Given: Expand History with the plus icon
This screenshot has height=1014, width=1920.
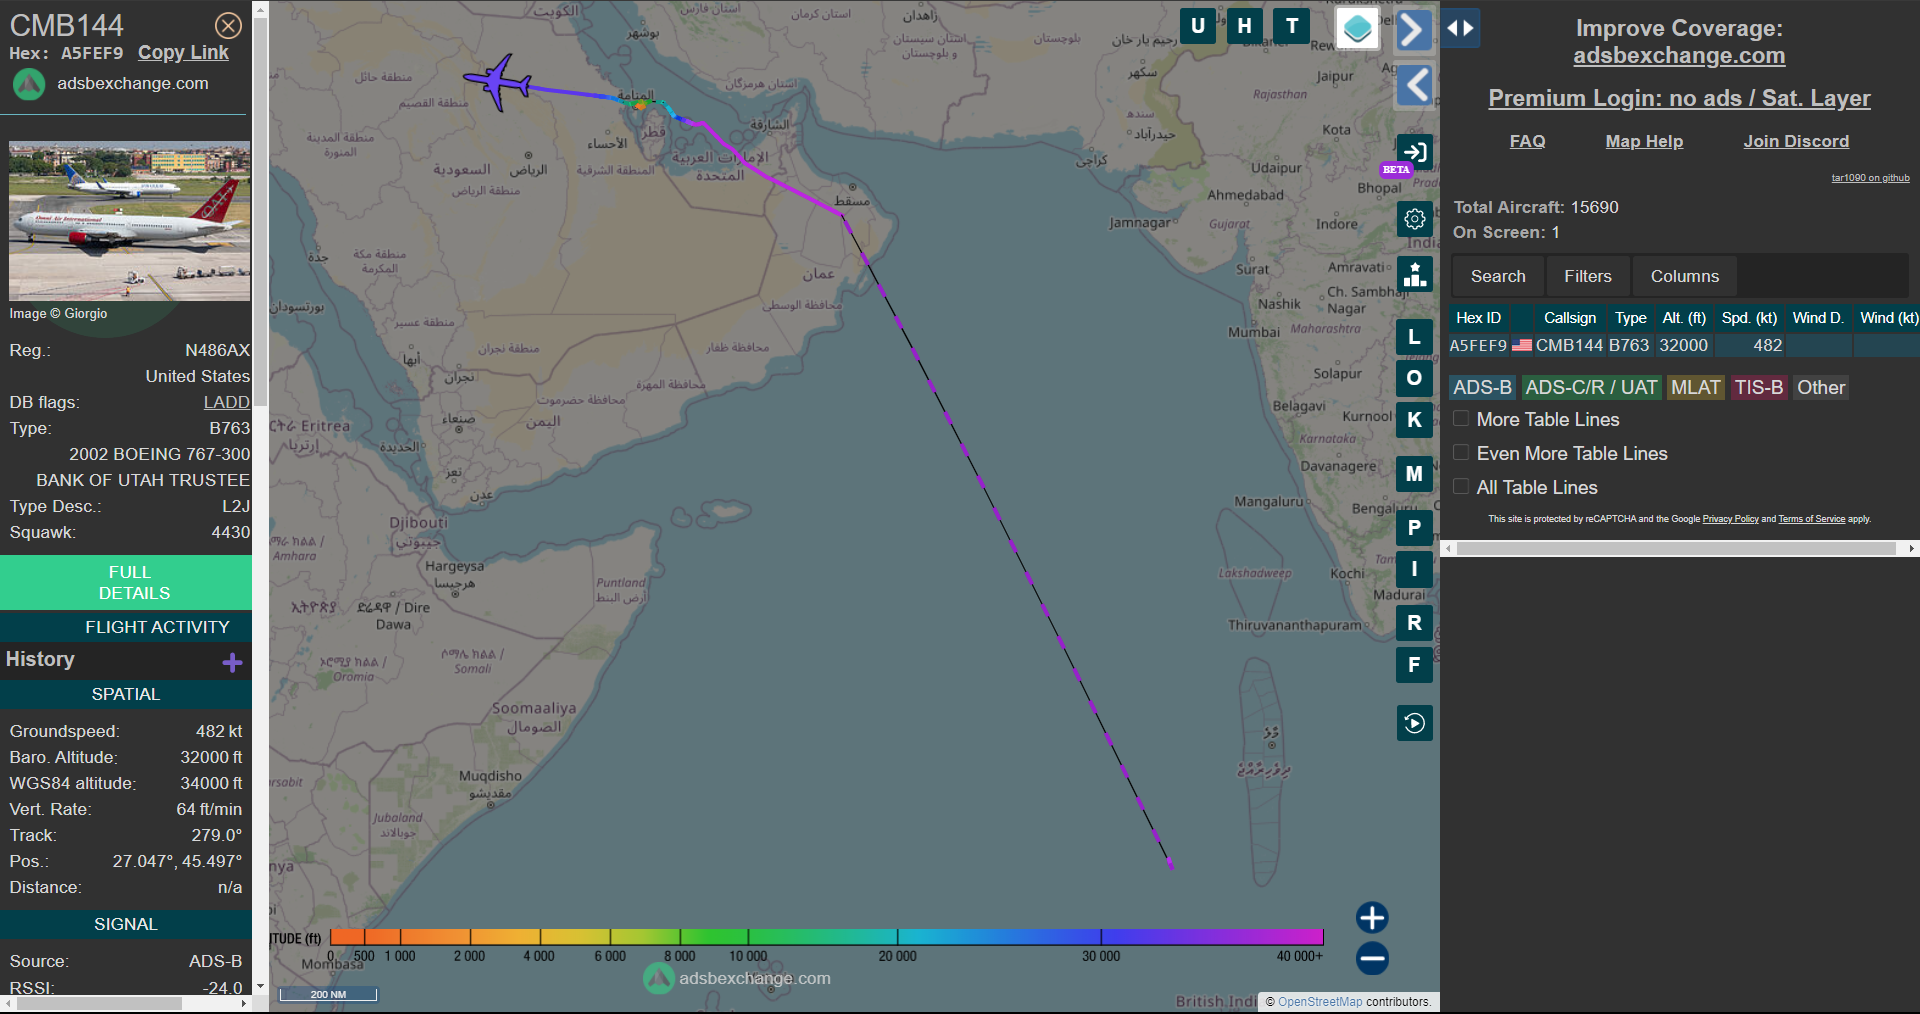Looking at the screenshot, I should click(233, 662).
